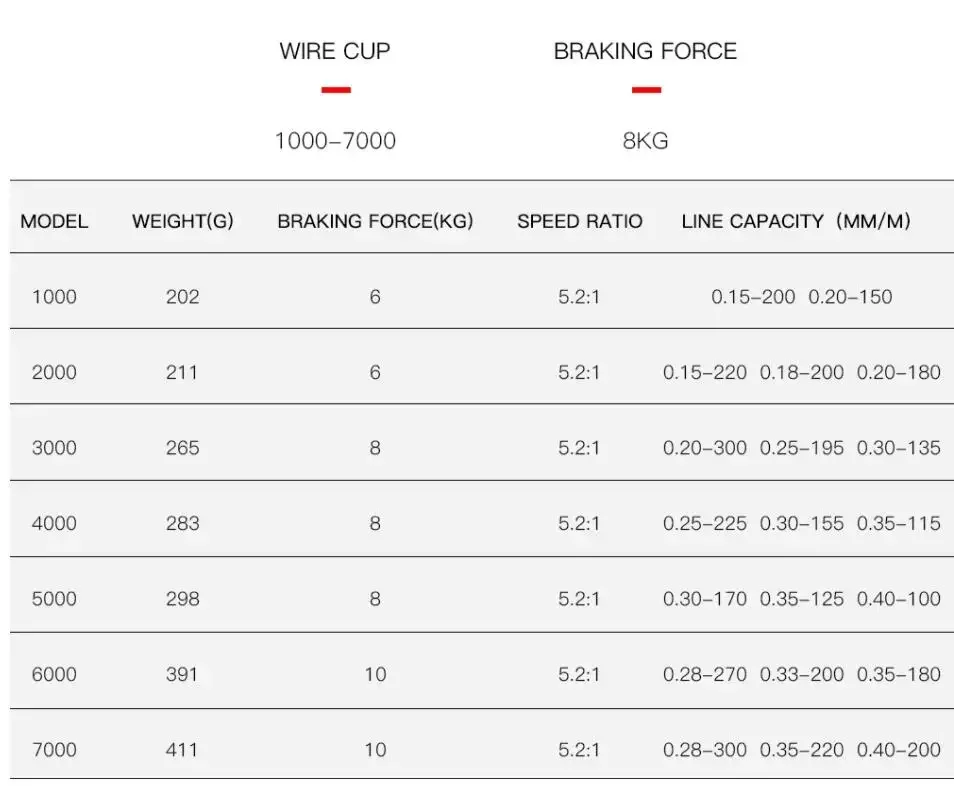Click the 0.40–100 line capacity entry
This screenshot has height=805, width=954.
tap(898, 599)
